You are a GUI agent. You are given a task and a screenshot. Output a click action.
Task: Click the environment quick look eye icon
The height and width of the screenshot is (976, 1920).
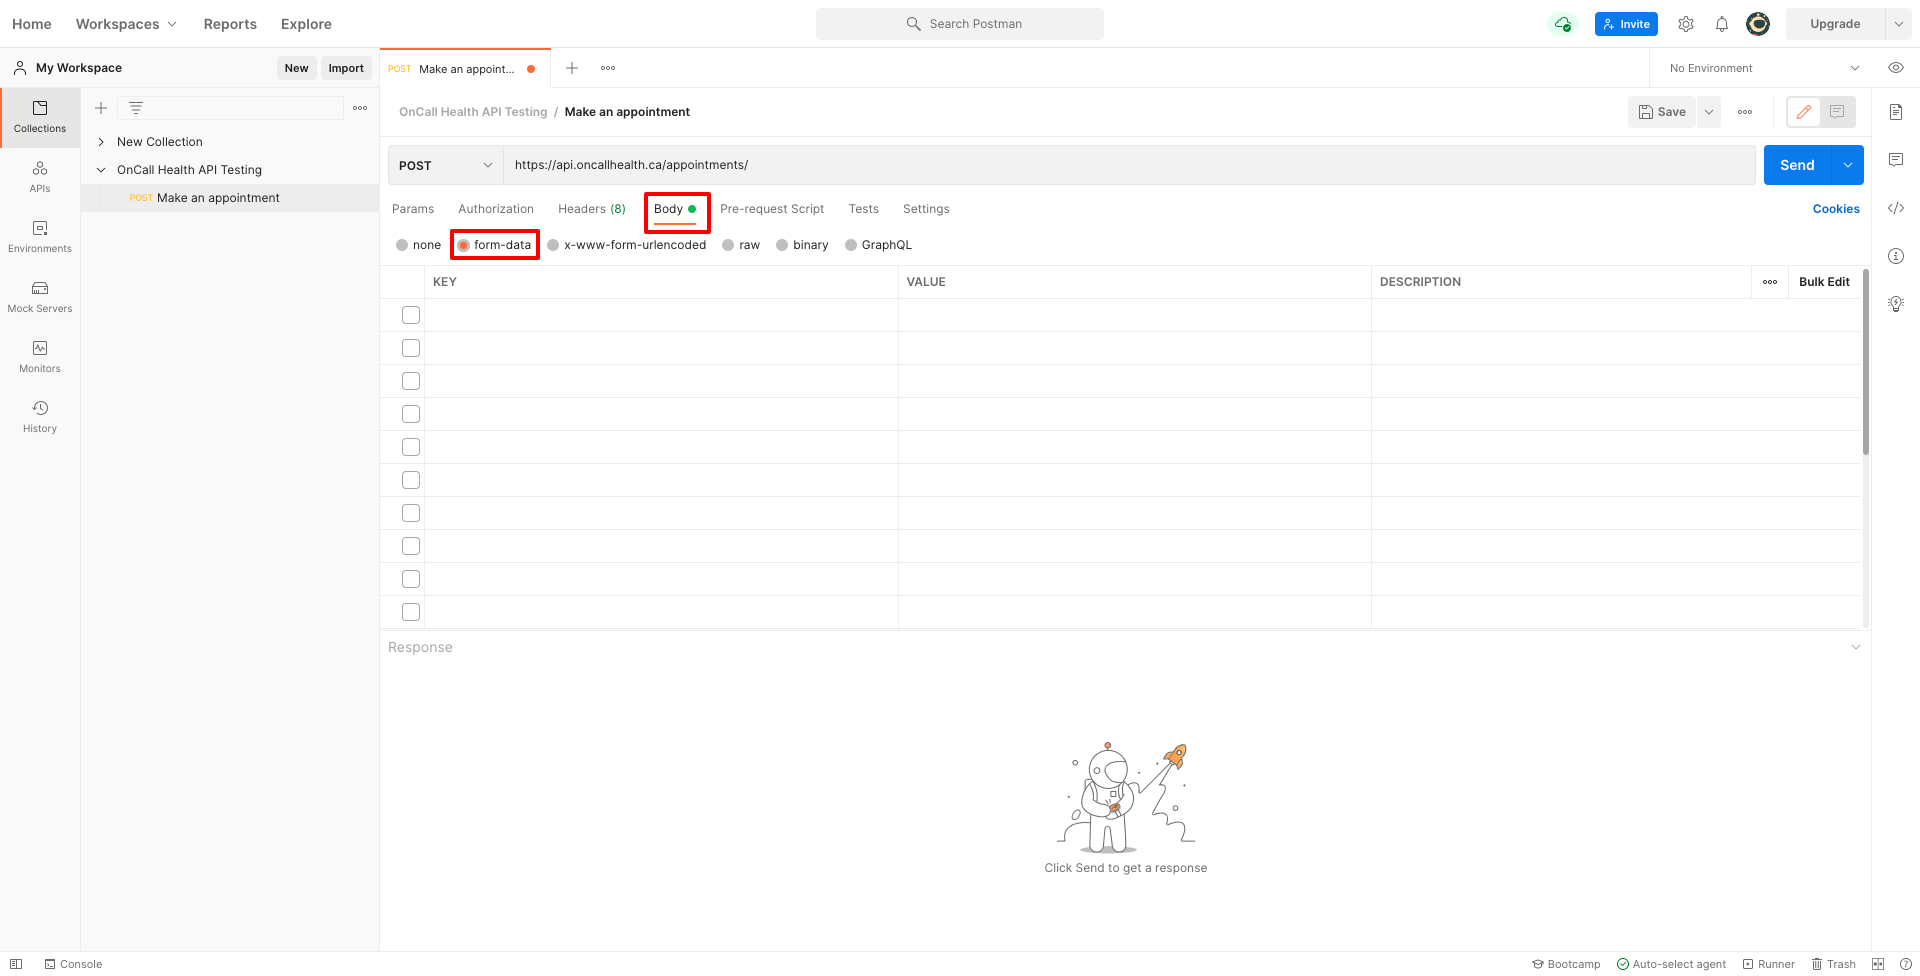click(x=1896, y=68)
